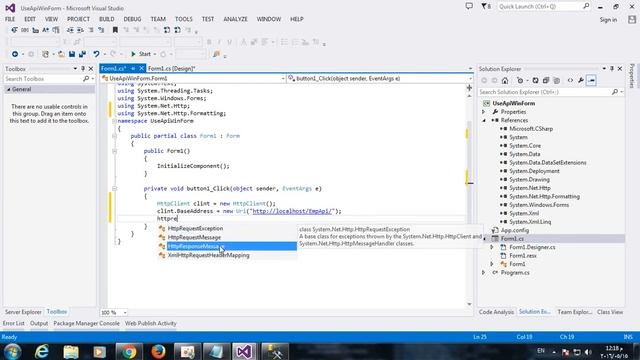The height and width of the screenshot is (360, 640).
Task: Open Package Manager Console tab
Action: tap(87, 323)
